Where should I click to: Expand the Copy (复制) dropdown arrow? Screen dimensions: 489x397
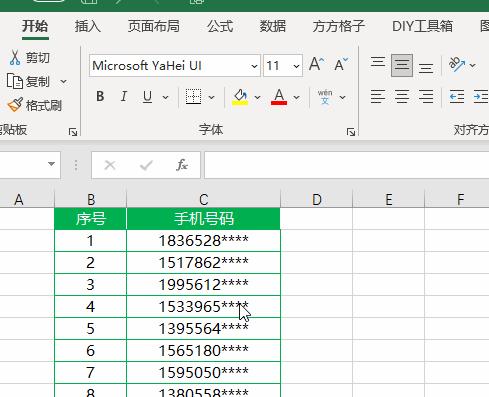pos(63,81)
